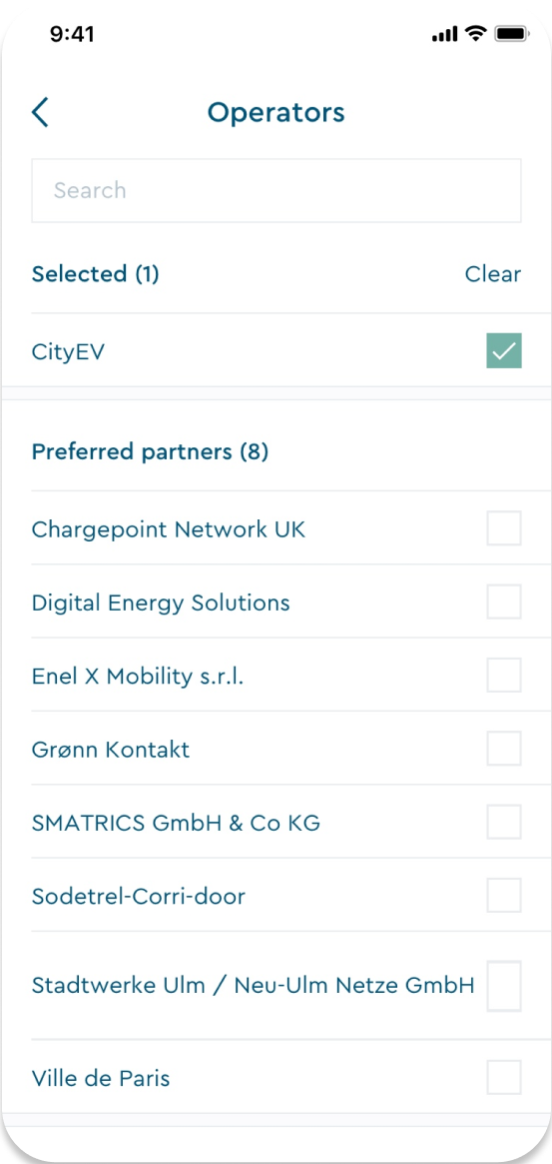
Task: Check the Digital Energy Solutions checkbox
Action: click(x=504, y=601)
